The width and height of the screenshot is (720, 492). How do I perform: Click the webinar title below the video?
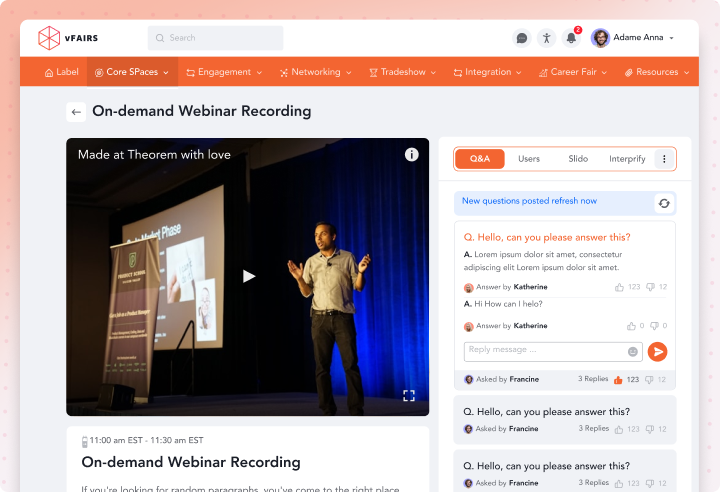pyautogui.click(x=191, y=462)
